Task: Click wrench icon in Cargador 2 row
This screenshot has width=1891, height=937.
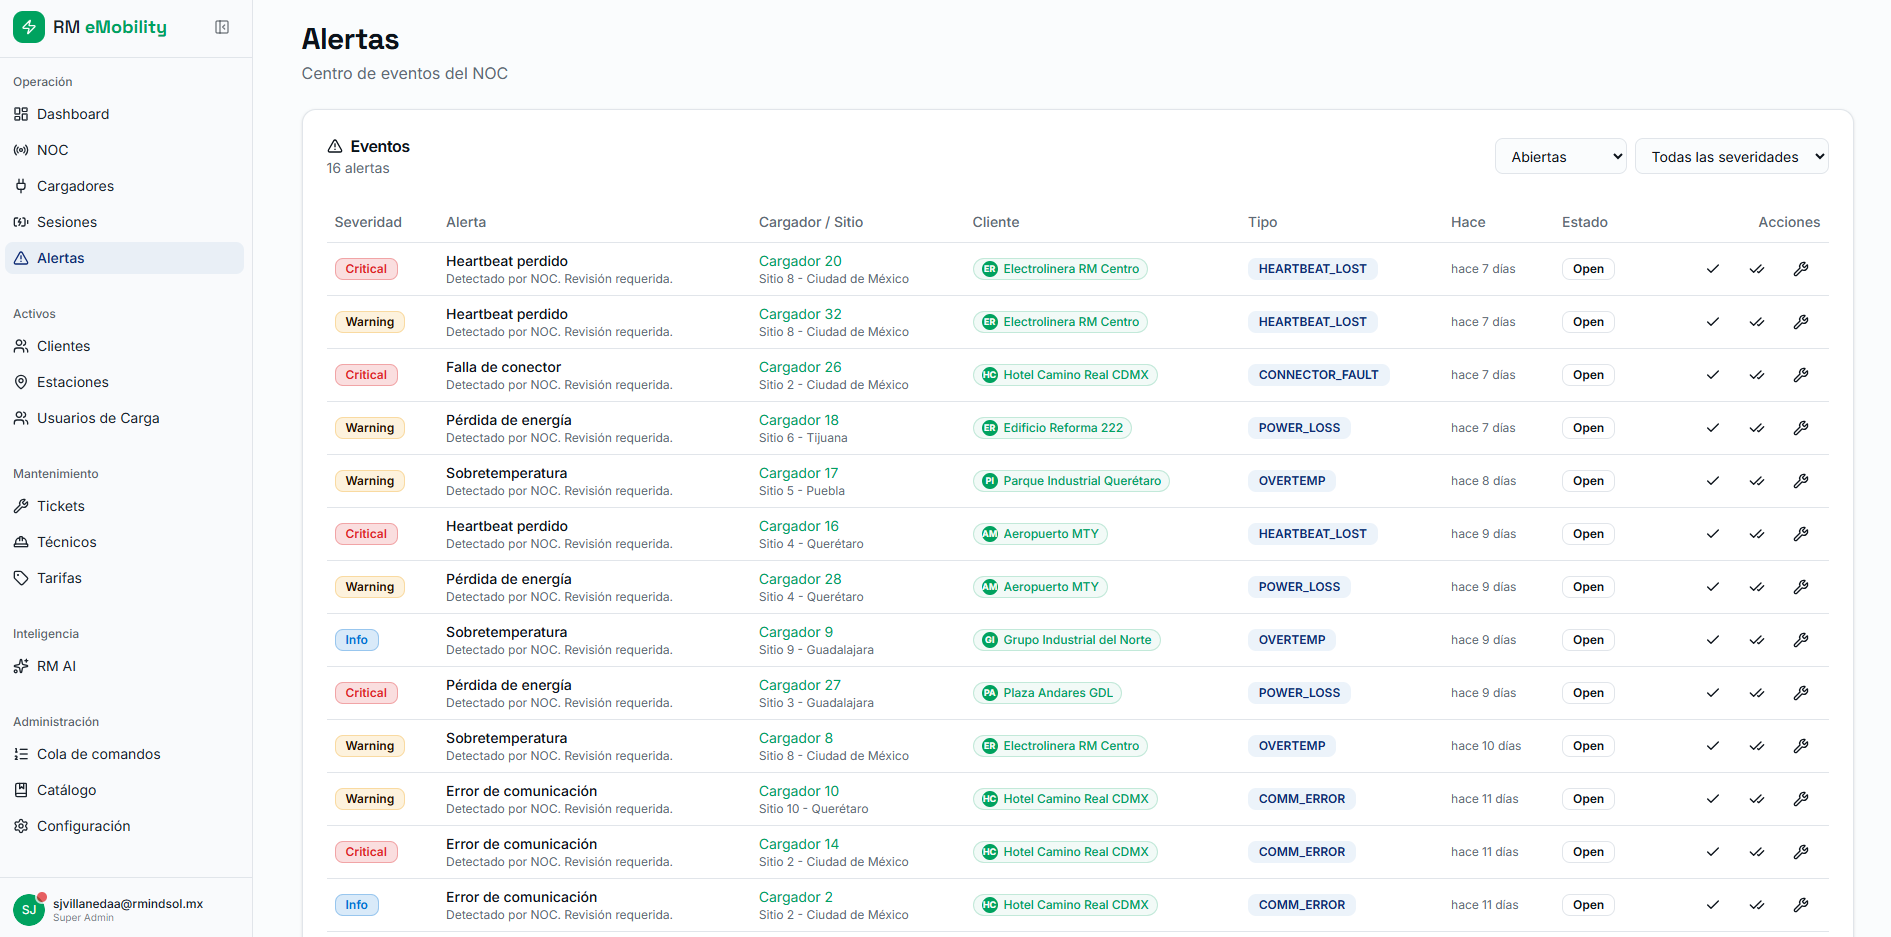Action: tap(1801, 905)
